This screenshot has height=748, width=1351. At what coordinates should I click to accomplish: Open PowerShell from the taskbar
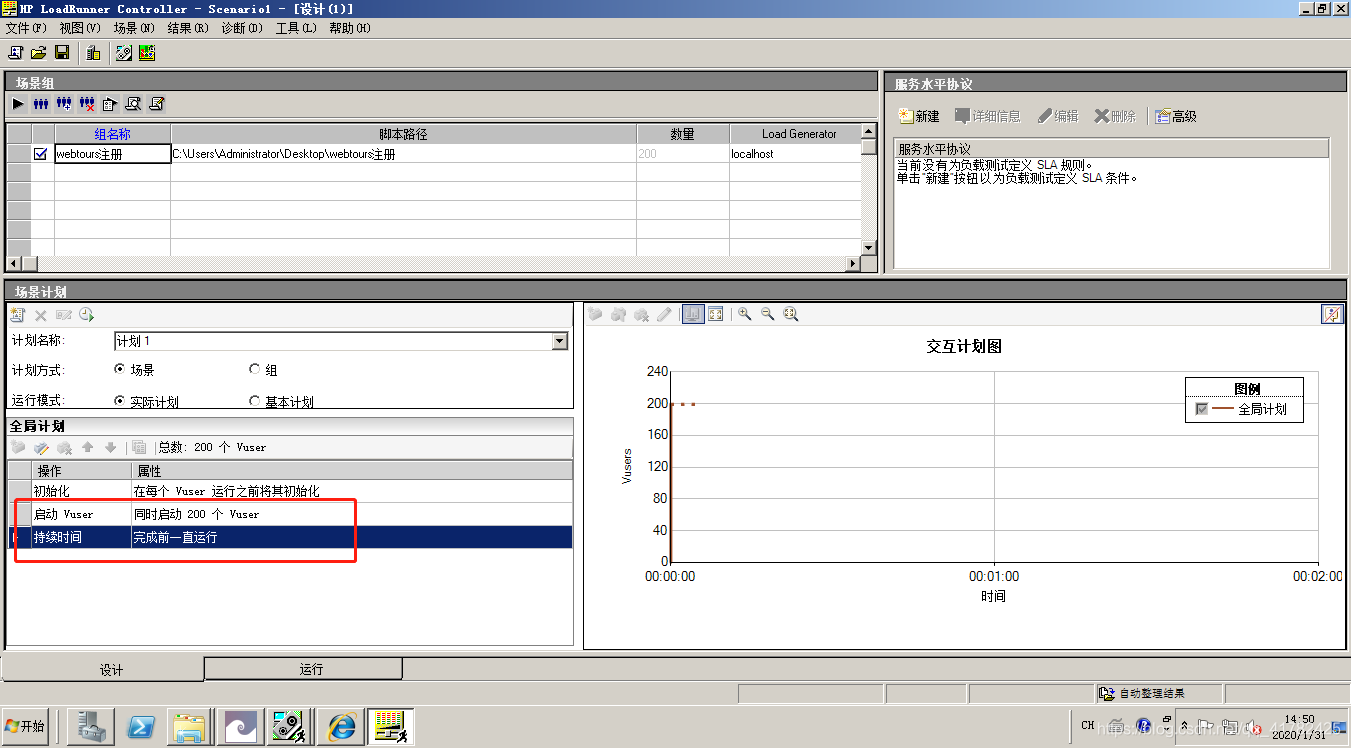click(x=141, y=726)
